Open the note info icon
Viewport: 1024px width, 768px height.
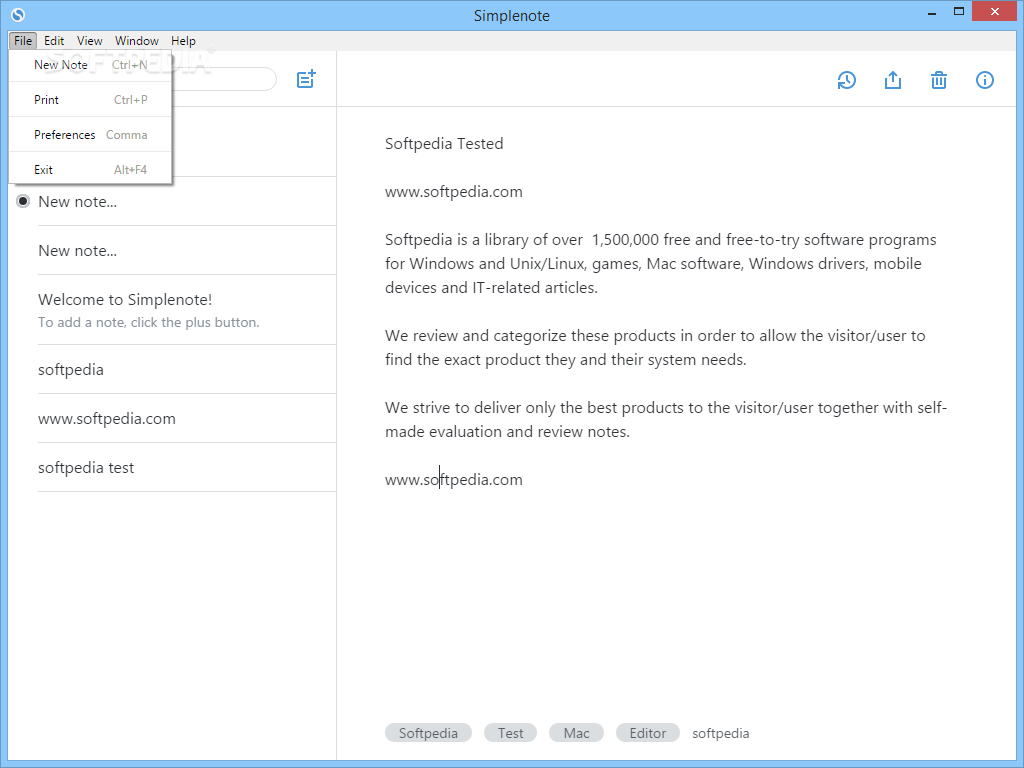click(x=985, y=80)
